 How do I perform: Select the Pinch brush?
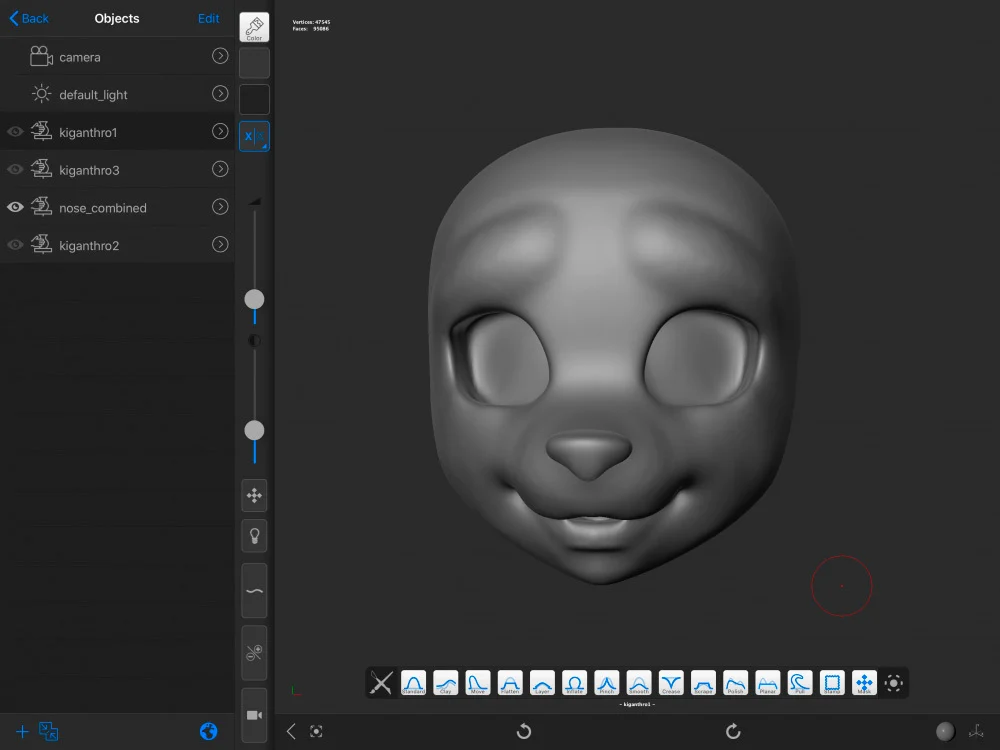605,683
